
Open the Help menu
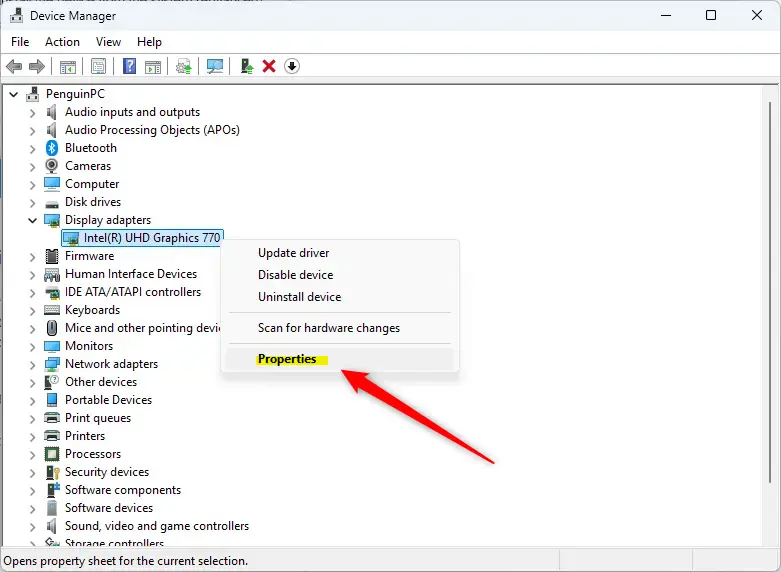click(149, 42)
